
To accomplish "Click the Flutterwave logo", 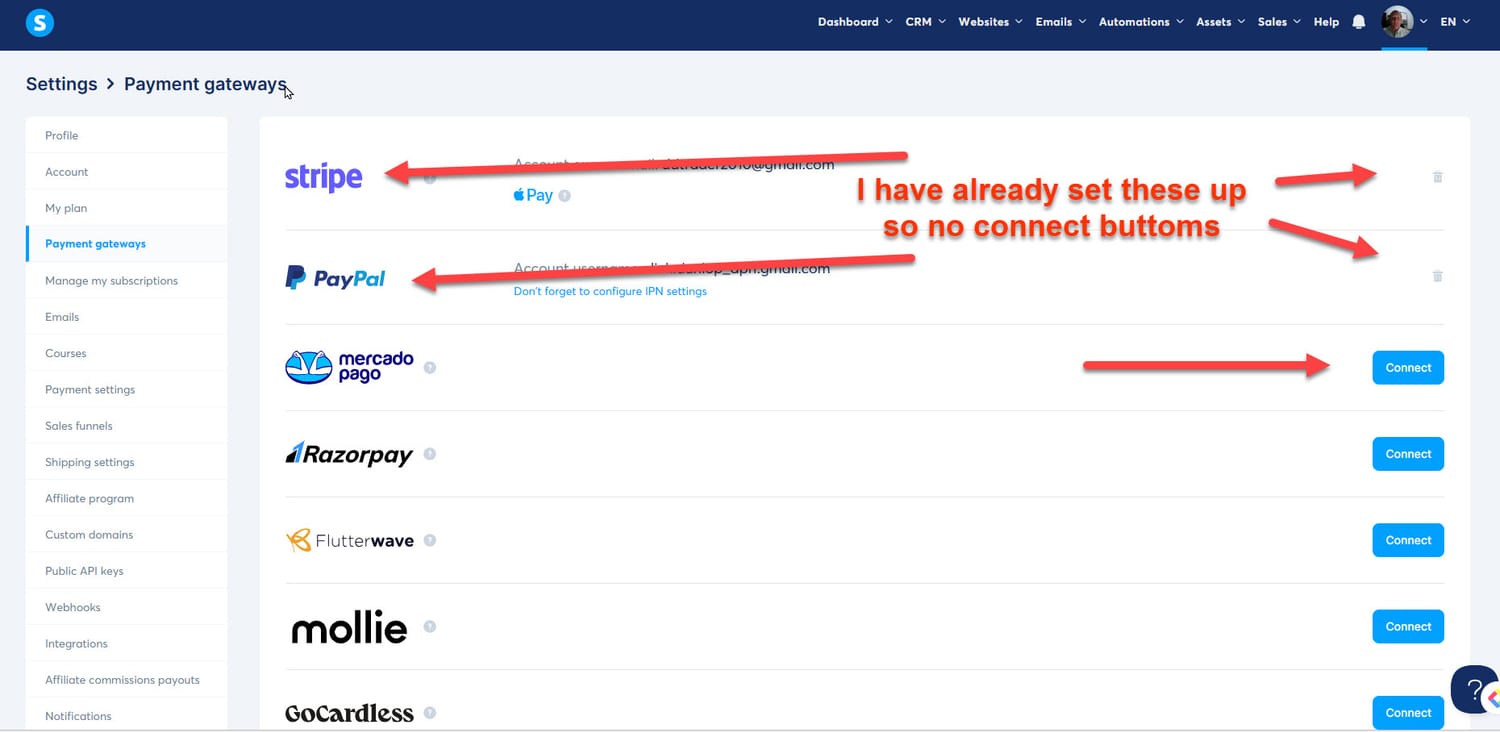I will pyautogui.click(x=349, y=541).
